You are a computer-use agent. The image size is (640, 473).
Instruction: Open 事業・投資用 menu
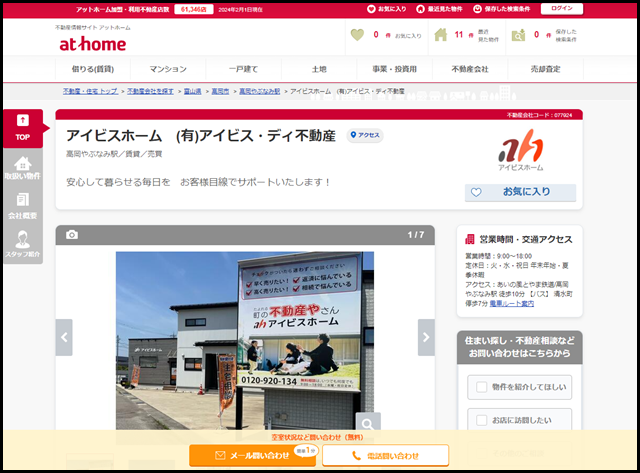tap(394, 69)
